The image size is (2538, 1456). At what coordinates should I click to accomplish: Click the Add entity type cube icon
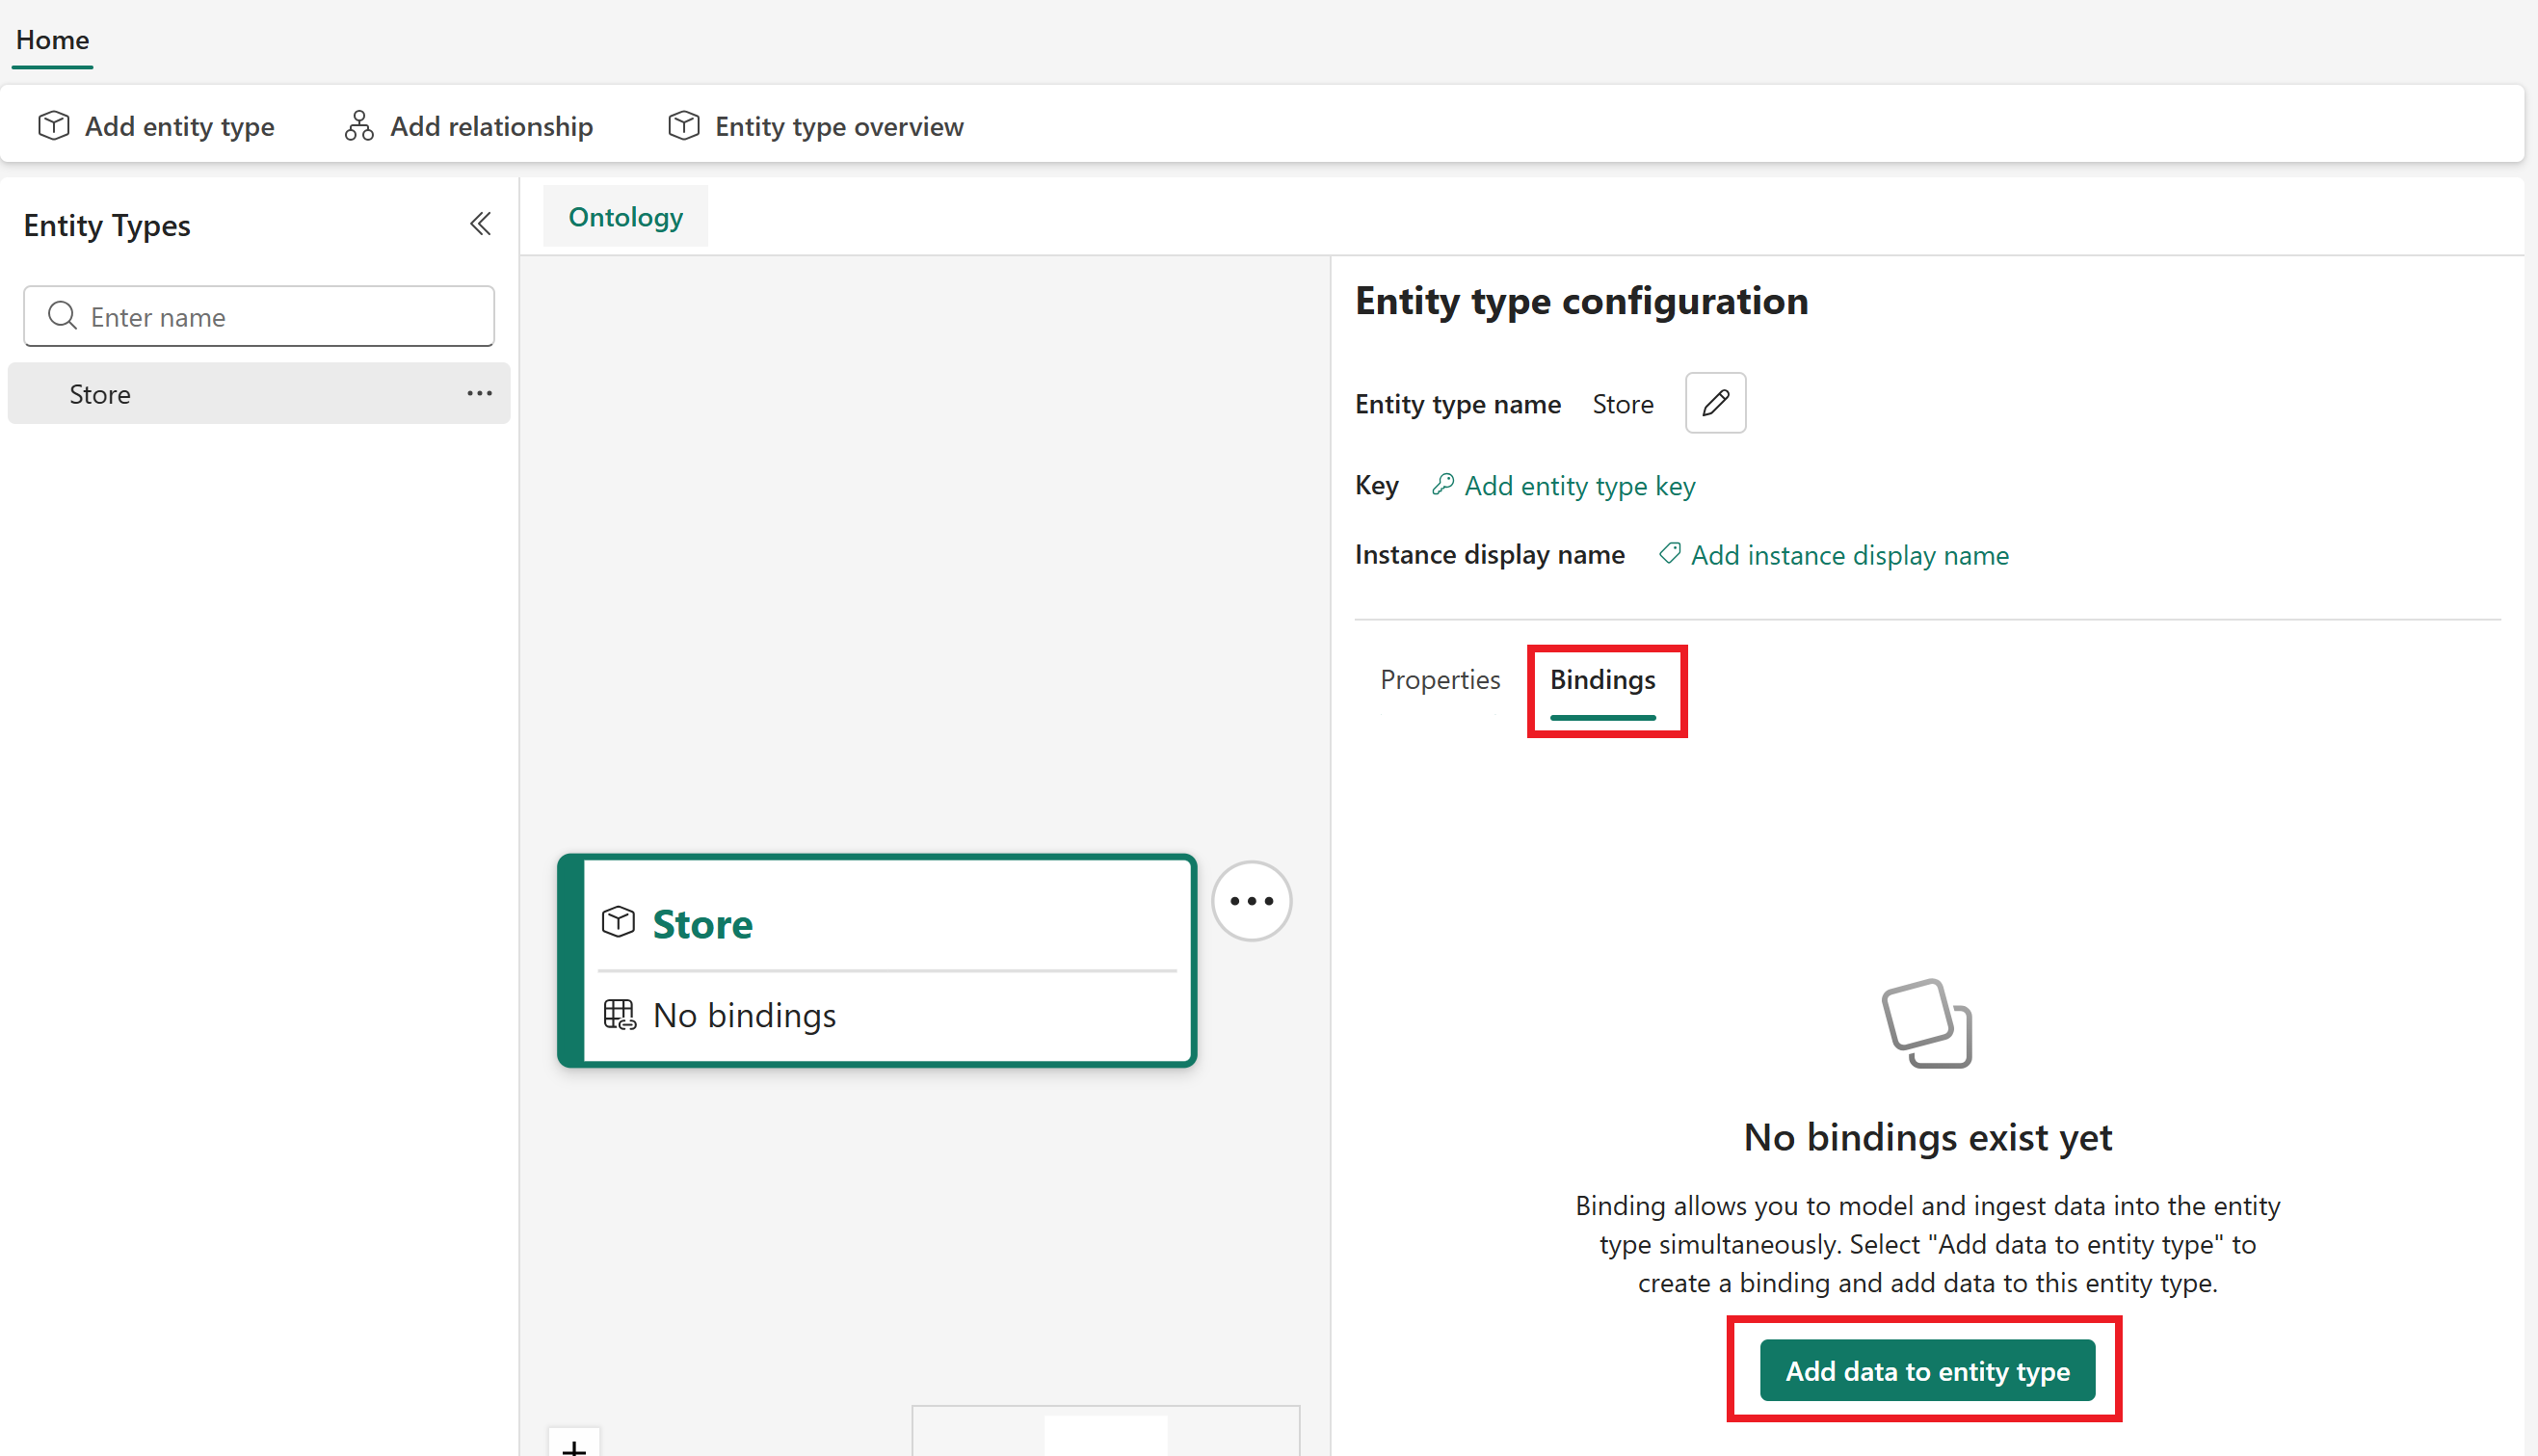[x=53, y=125]
